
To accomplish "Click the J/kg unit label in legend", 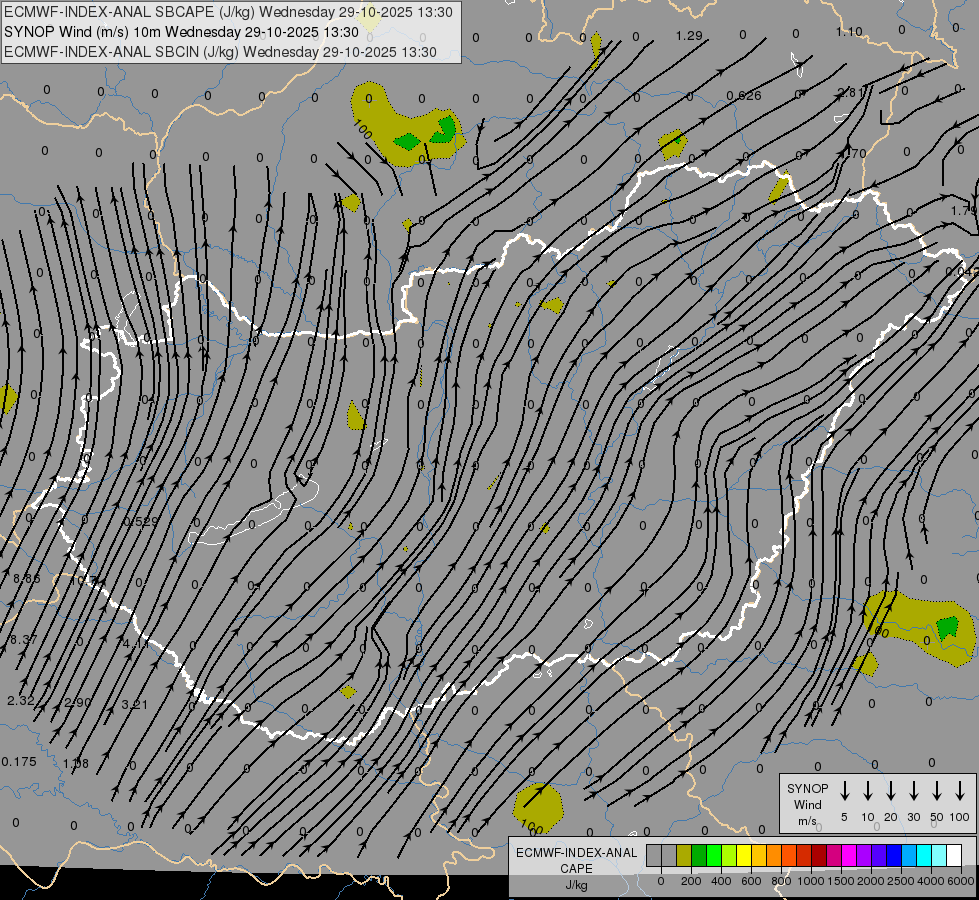I will 576,885.
